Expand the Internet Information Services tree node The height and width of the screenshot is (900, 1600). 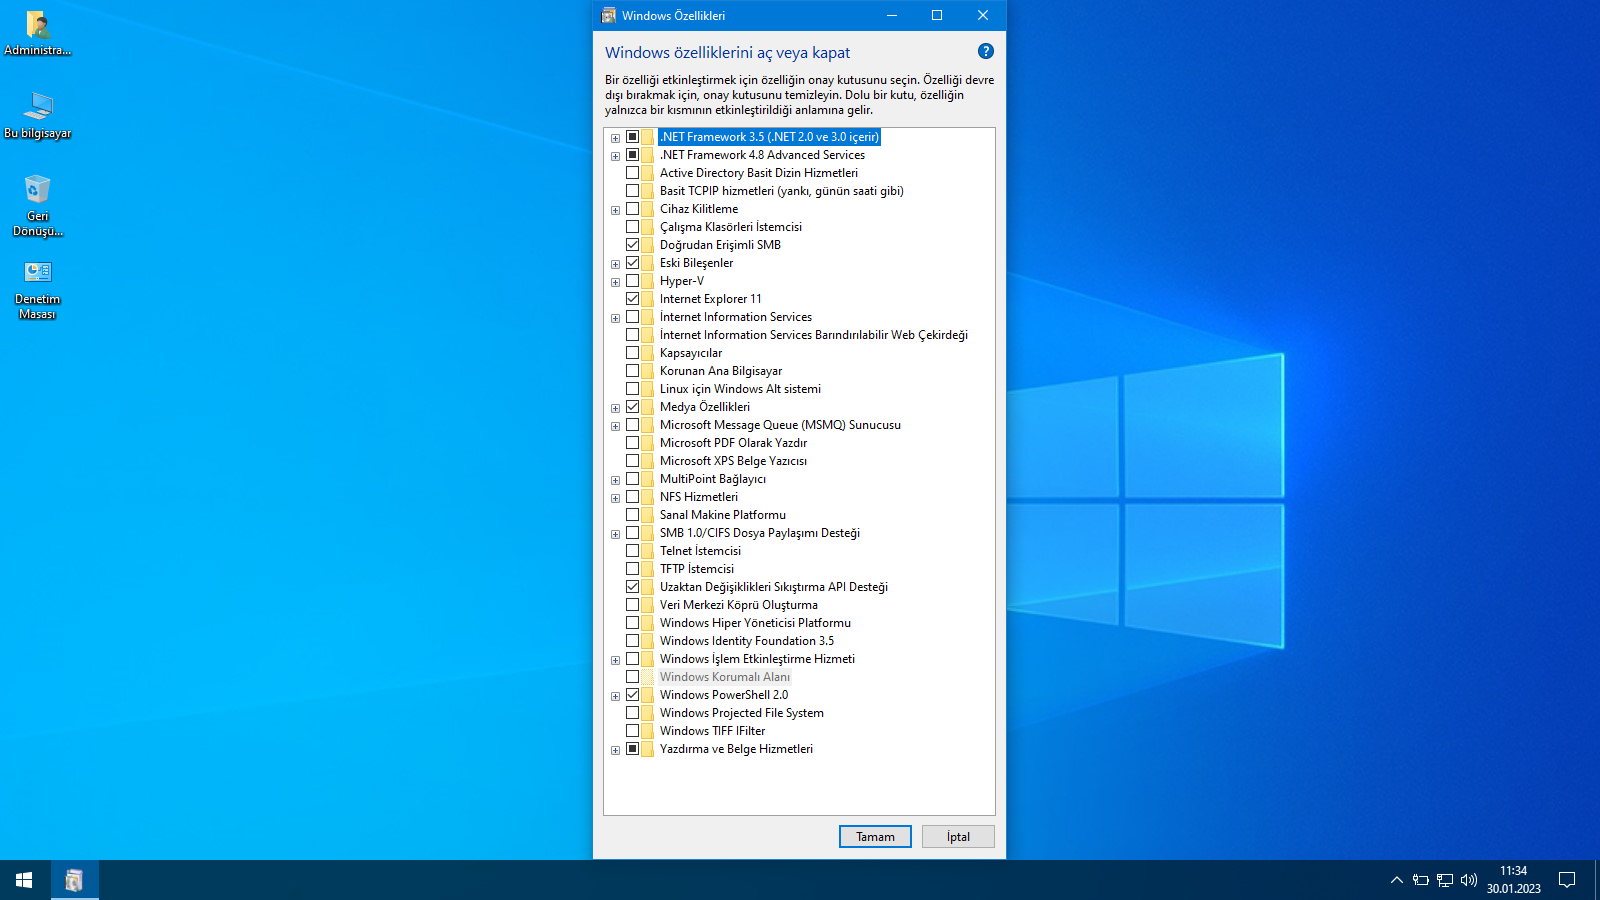pos(615,318)
